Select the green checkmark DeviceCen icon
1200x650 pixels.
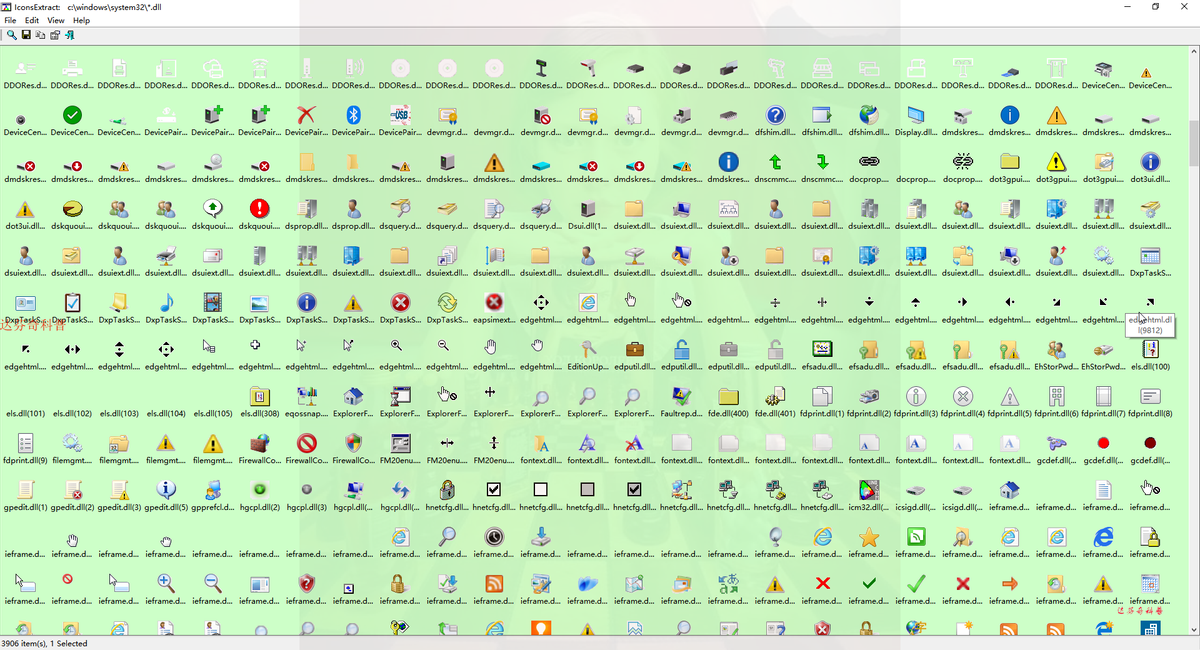pos(72,115)
